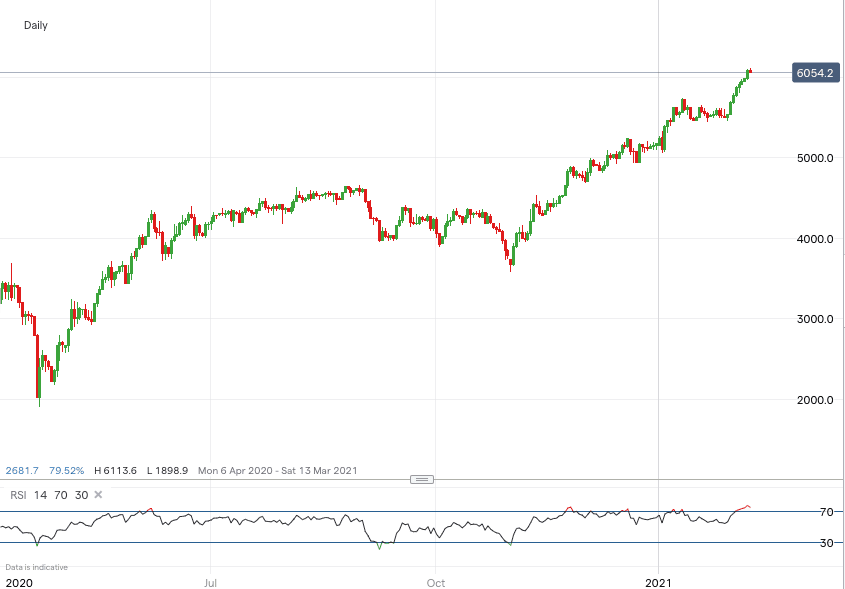The width and height of the screenshot is (845, 589).
Task: Click the date range Mon 6 Apr 2020 text
Action: (x=238, y=470)
